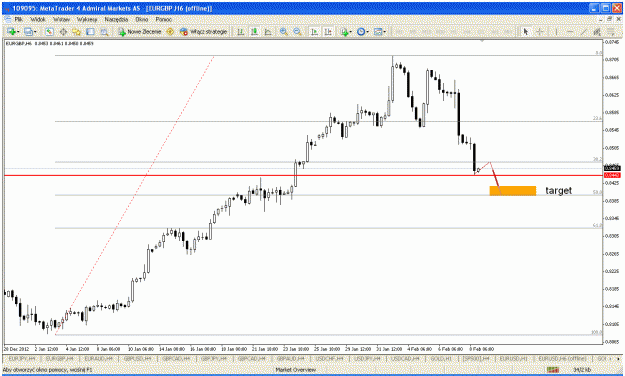
Task: Switch to the EURUSD,H1 chart tab
Action: (514, 359)
